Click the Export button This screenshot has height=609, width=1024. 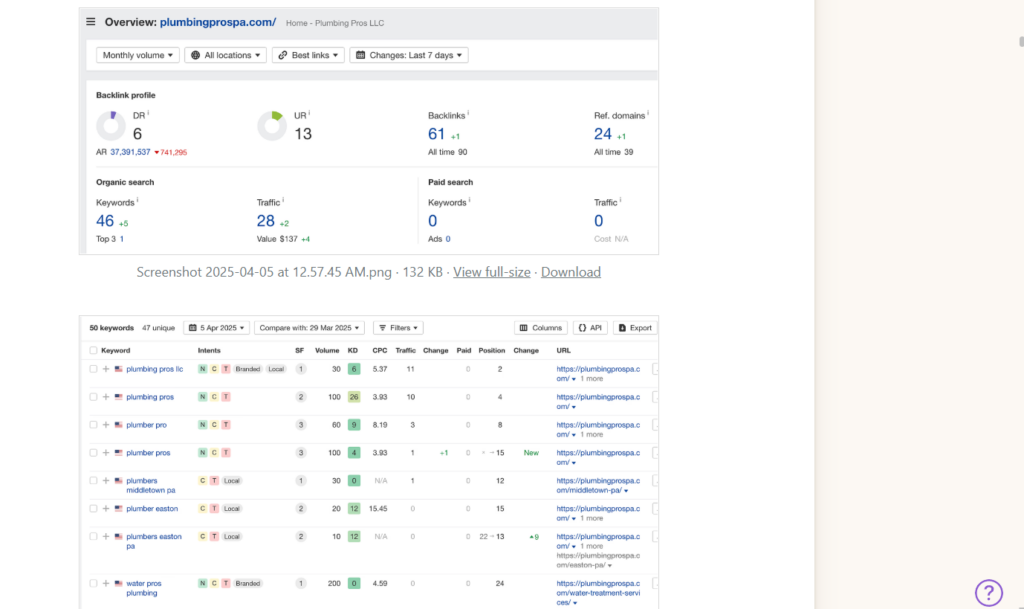[635, 327]
